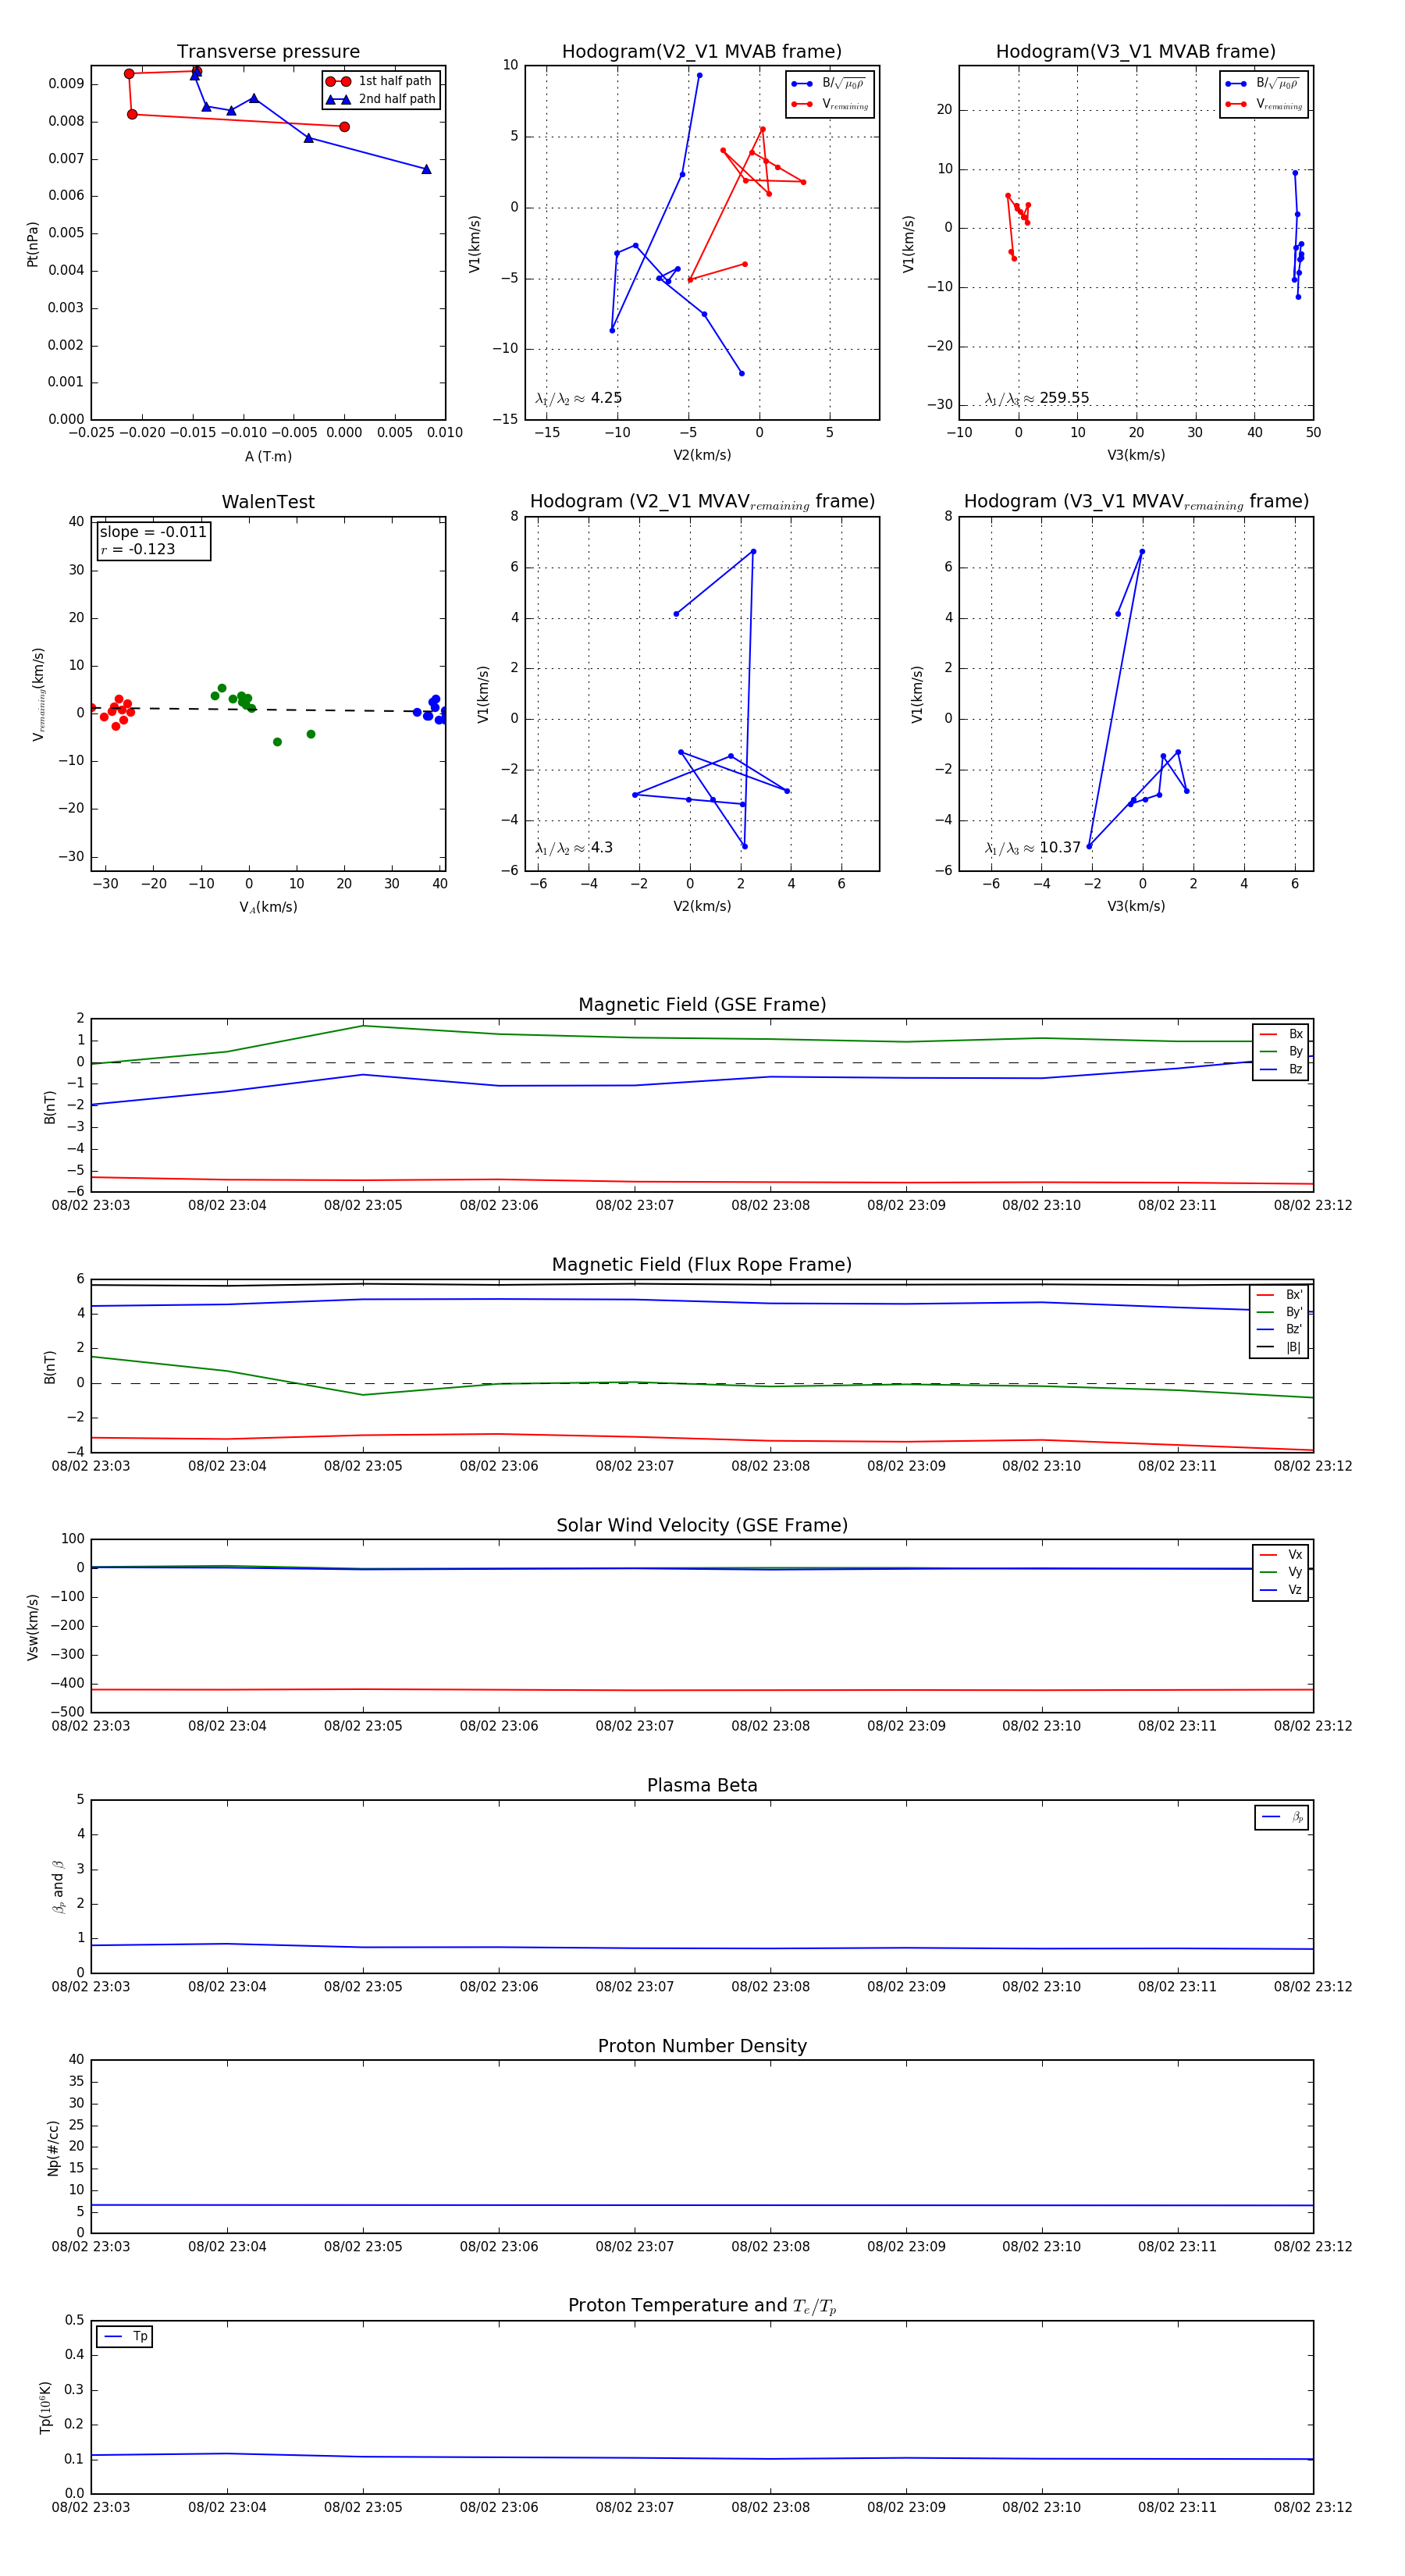Image resolution: width=1405 pixels, height=2576 pixels.
Task: Click "08/02 23:05" tick under Plasma Beta plot
Action: pos(363,1986)
